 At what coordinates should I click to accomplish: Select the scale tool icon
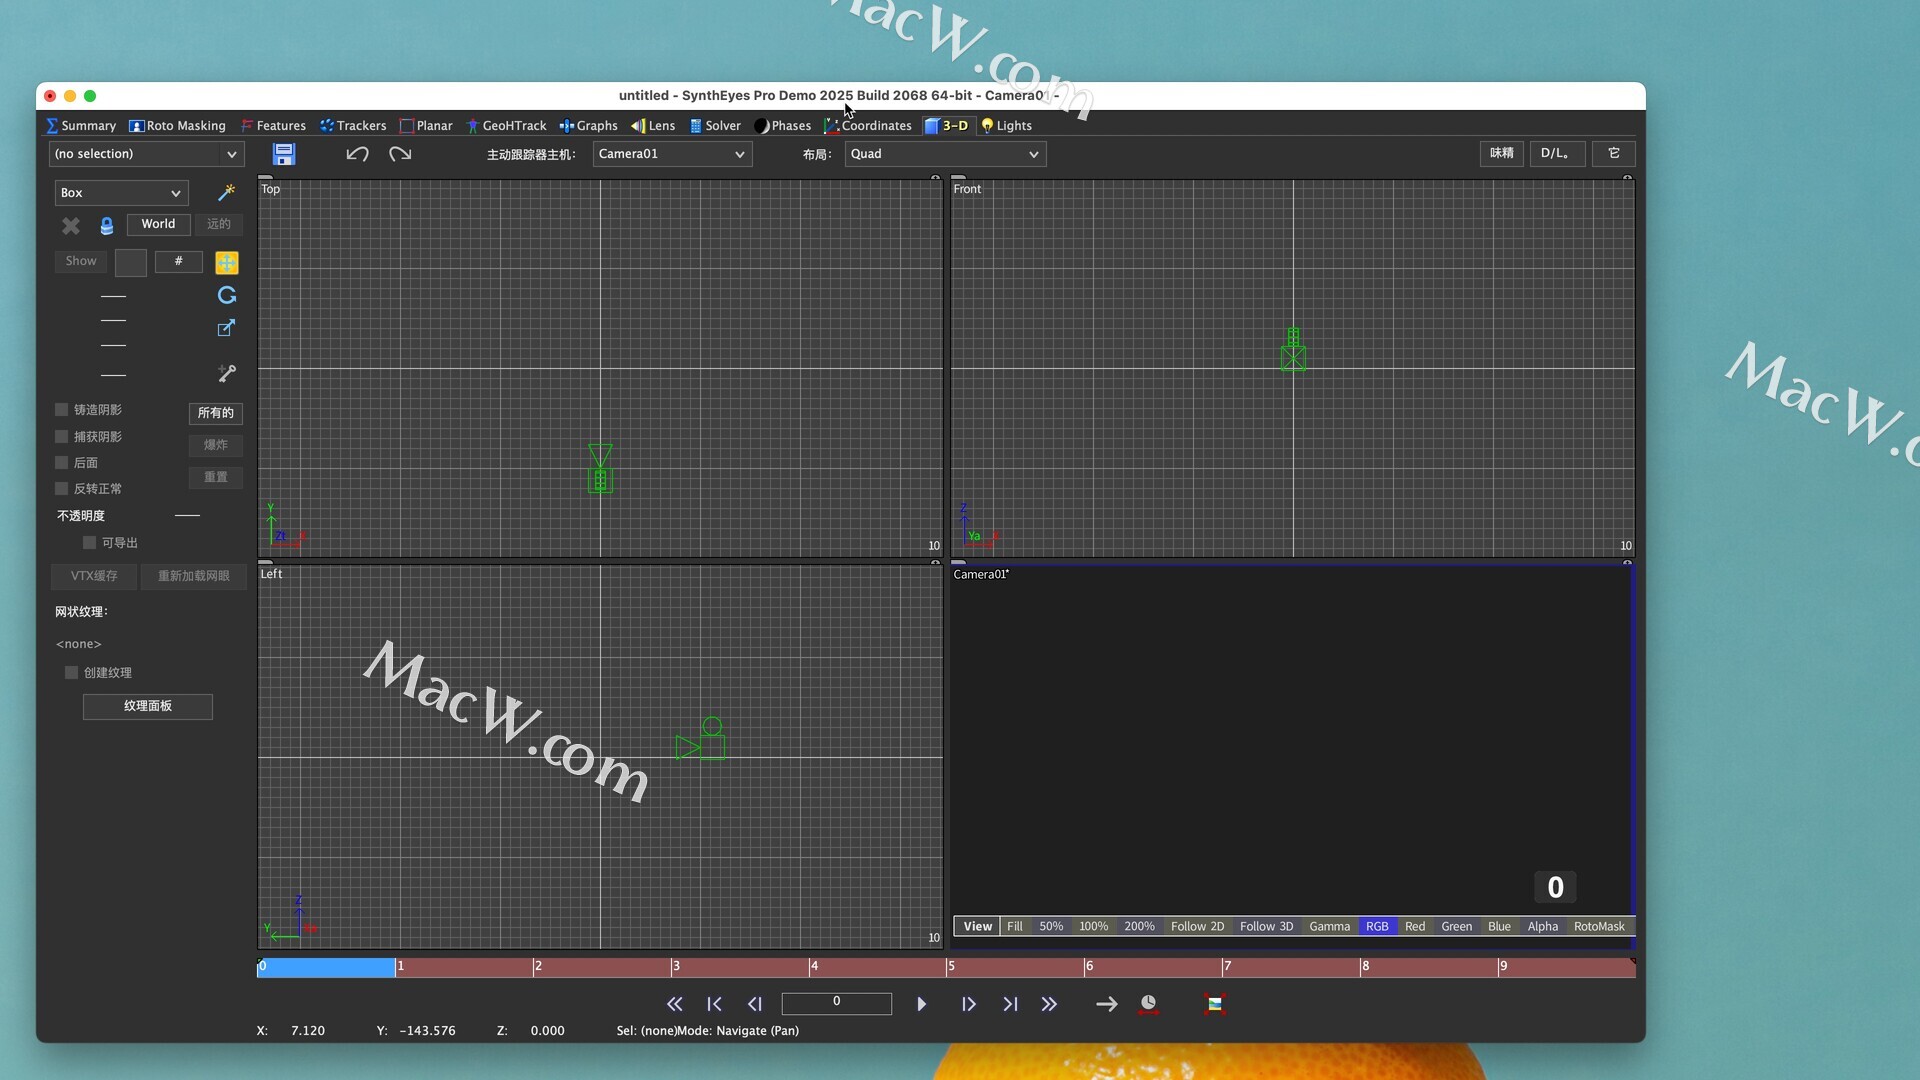227,328
